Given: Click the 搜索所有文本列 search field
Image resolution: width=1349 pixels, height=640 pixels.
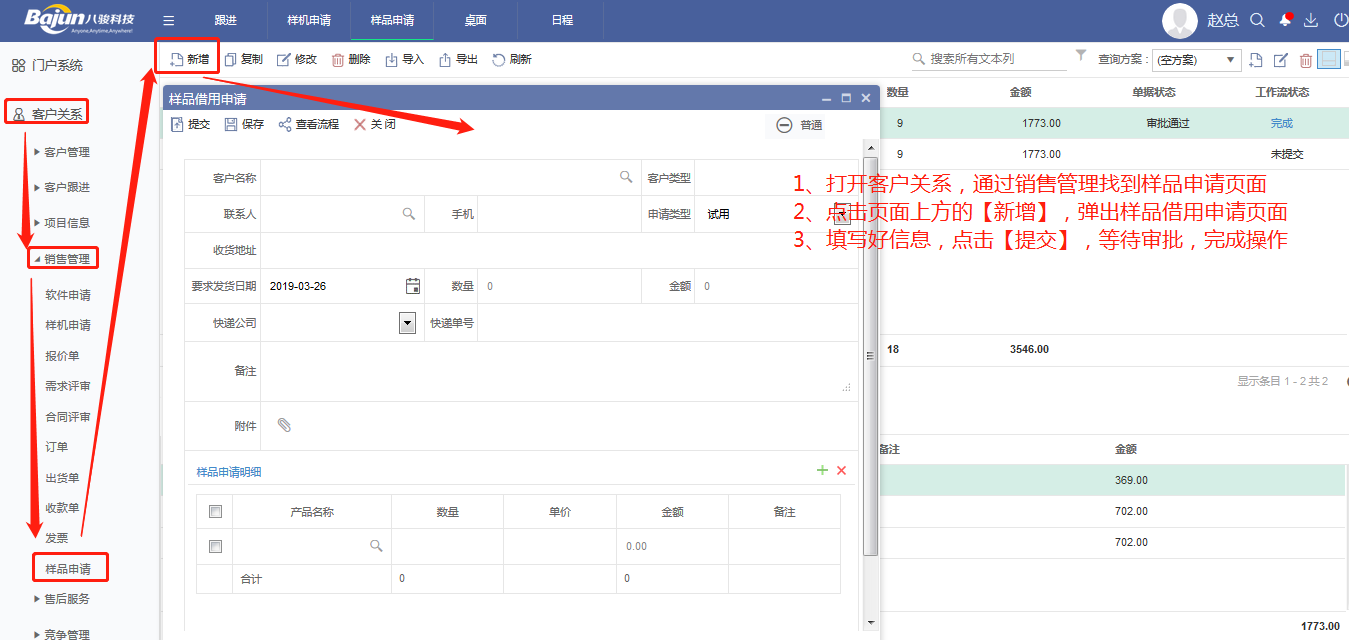Looking at the screenshot, I should pos(995,59).
